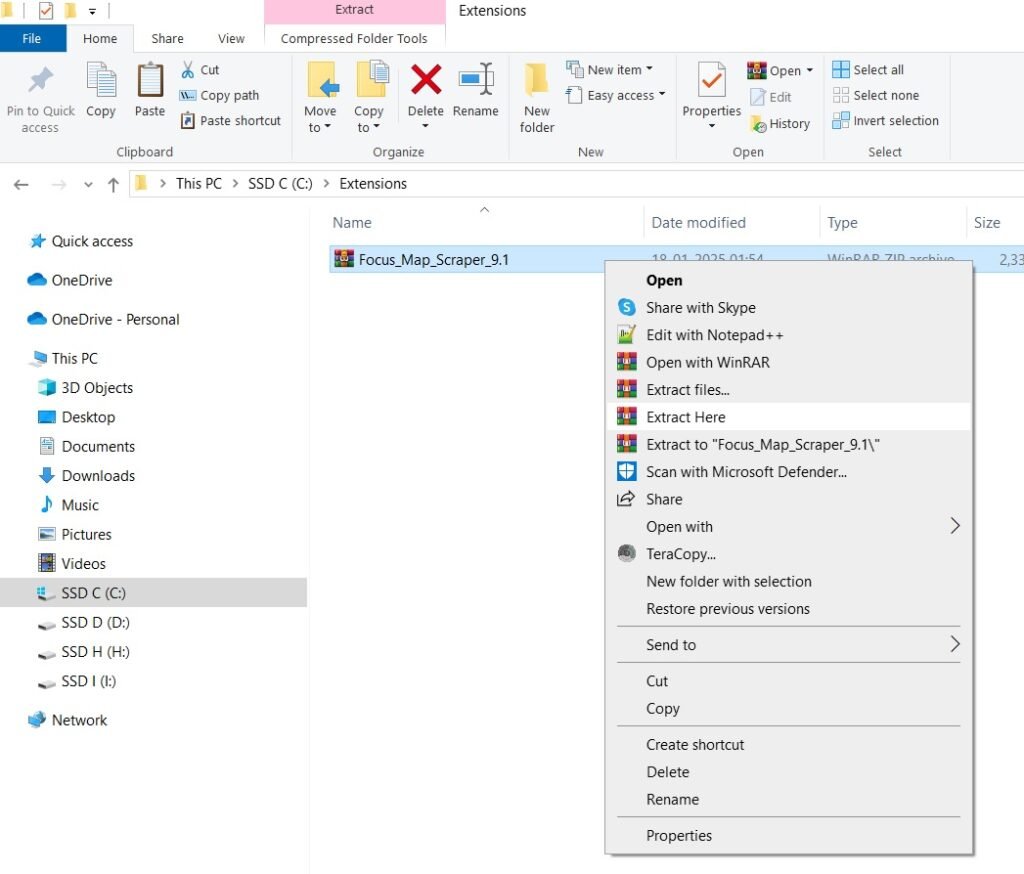Open the Compressed Folder Tools tab

353,37
